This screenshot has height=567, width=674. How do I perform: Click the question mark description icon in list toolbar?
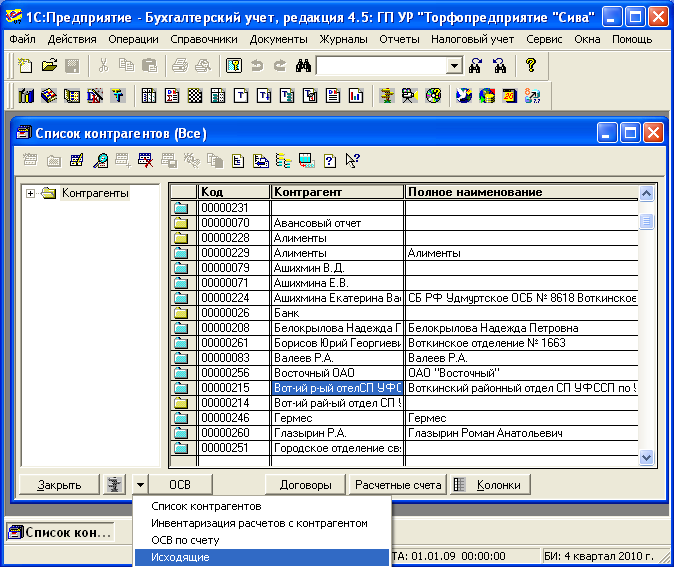(330, 161)
